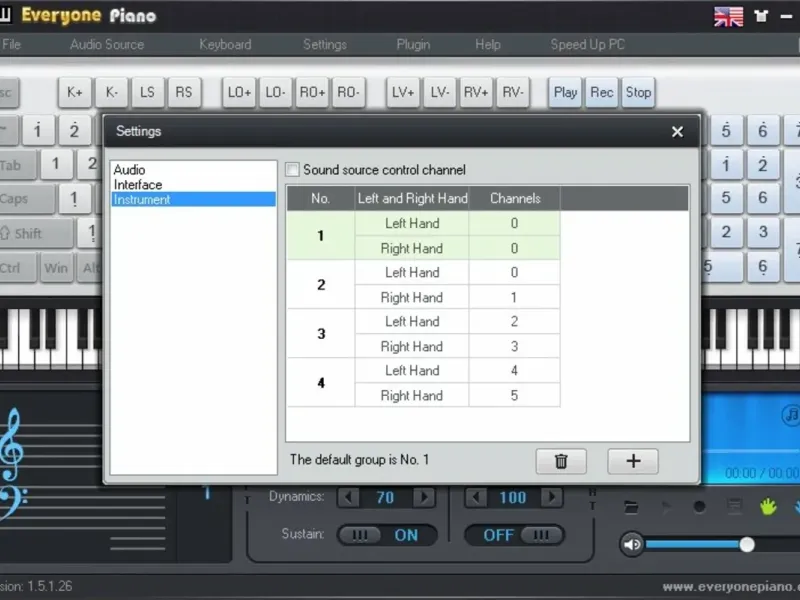The width and height of the screenshot is (800, 600).
Task: Click the Everyone Piano logo icon
Action: point(5,15)
